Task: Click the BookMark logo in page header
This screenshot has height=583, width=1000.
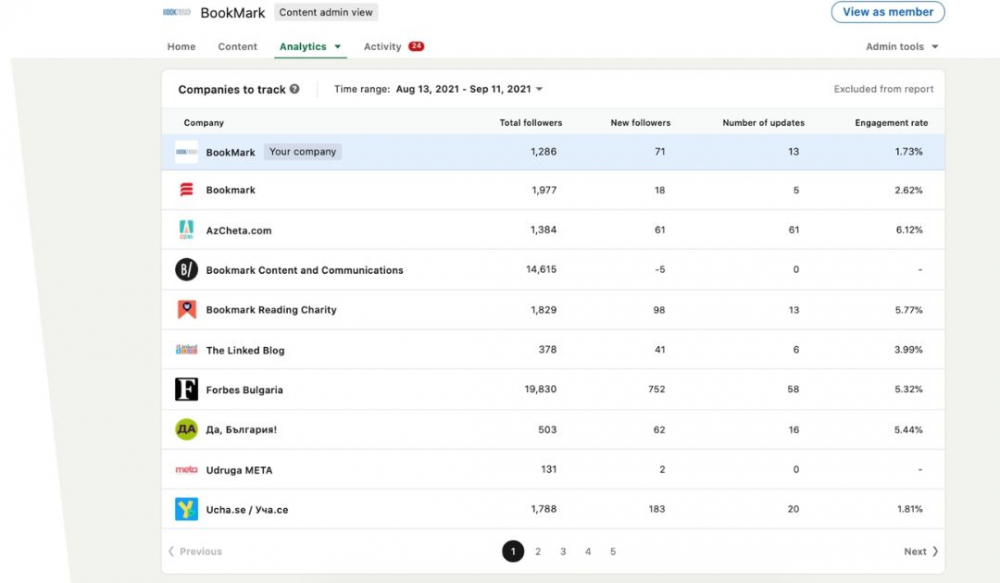Action: 177,12
